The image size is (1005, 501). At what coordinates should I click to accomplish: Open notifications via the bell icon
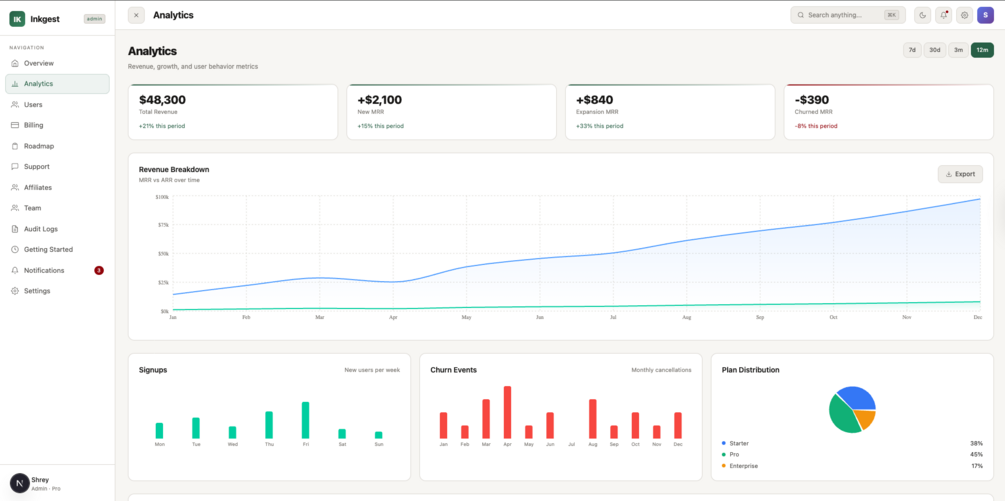[x=943, y=15]
